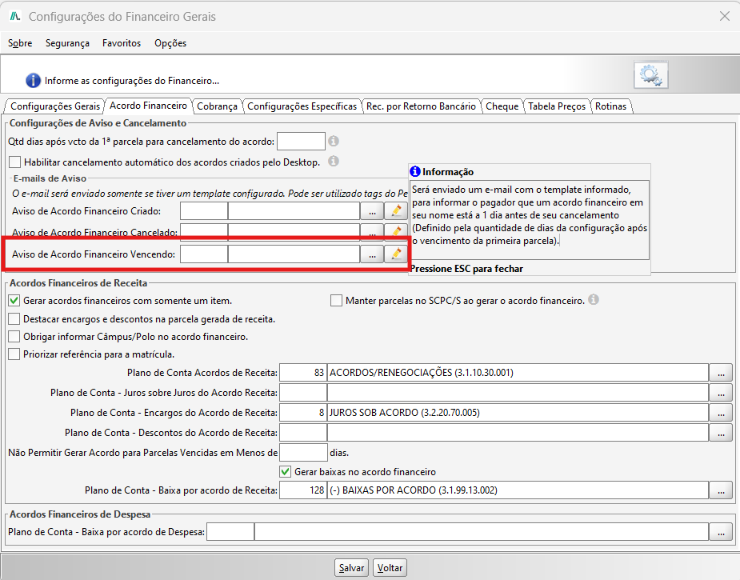Open Configurações Específicas tab
740x580 pixels.
click(x=302, y=106)
